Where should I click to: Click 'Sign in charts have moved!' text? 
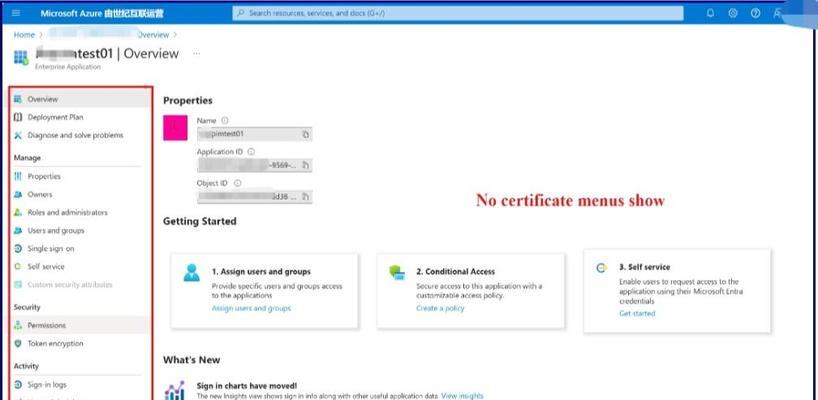tap(247, 386)
